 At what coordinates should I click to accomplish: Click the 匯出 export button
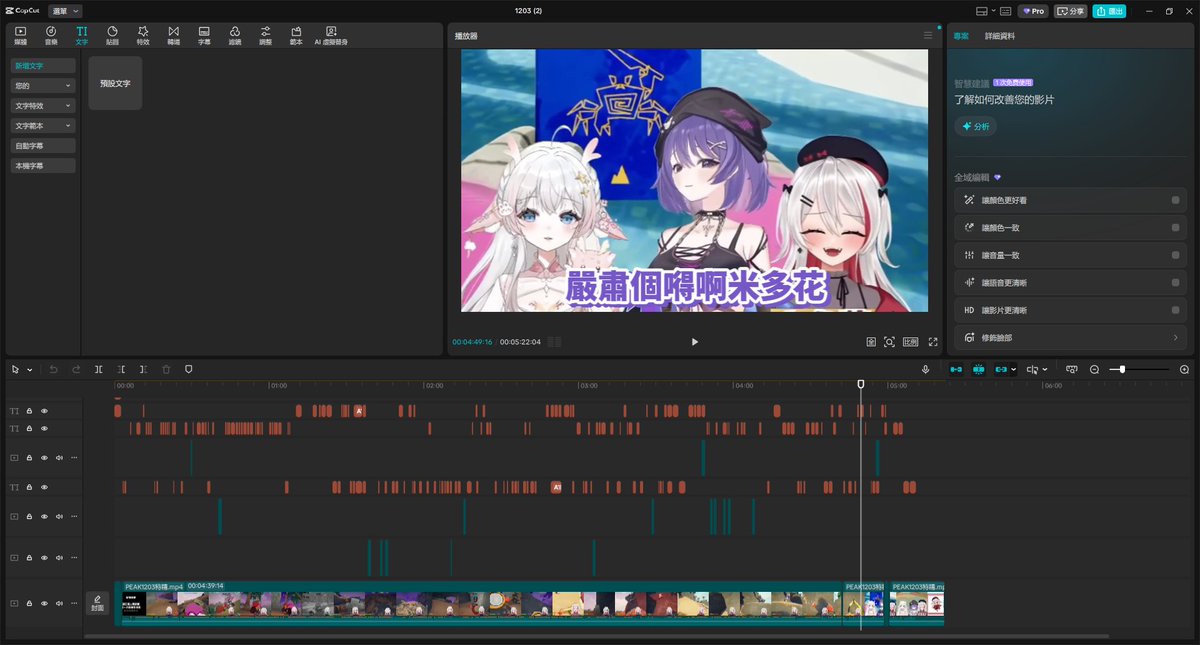coord(1109,11)
